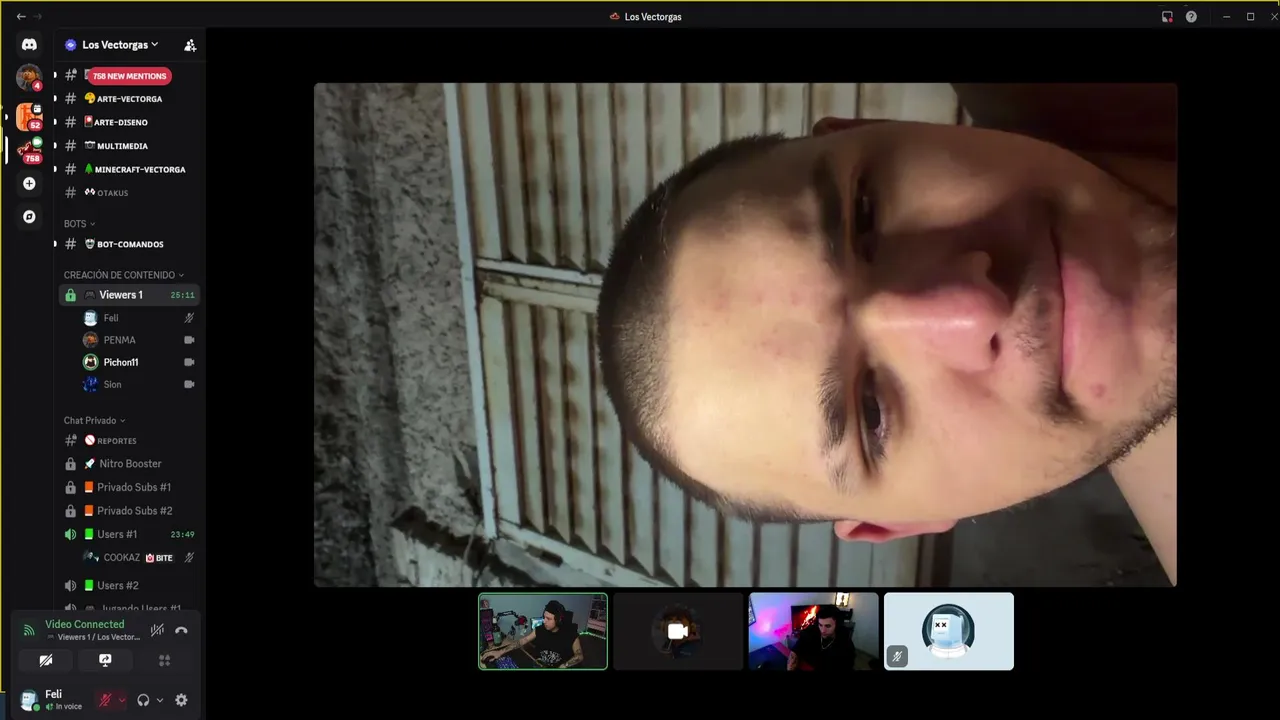Viewport: 1280px width, 720px height.
Task: Collapse the CREACIÓN DE CONTENIDO category
Action: 124,275
